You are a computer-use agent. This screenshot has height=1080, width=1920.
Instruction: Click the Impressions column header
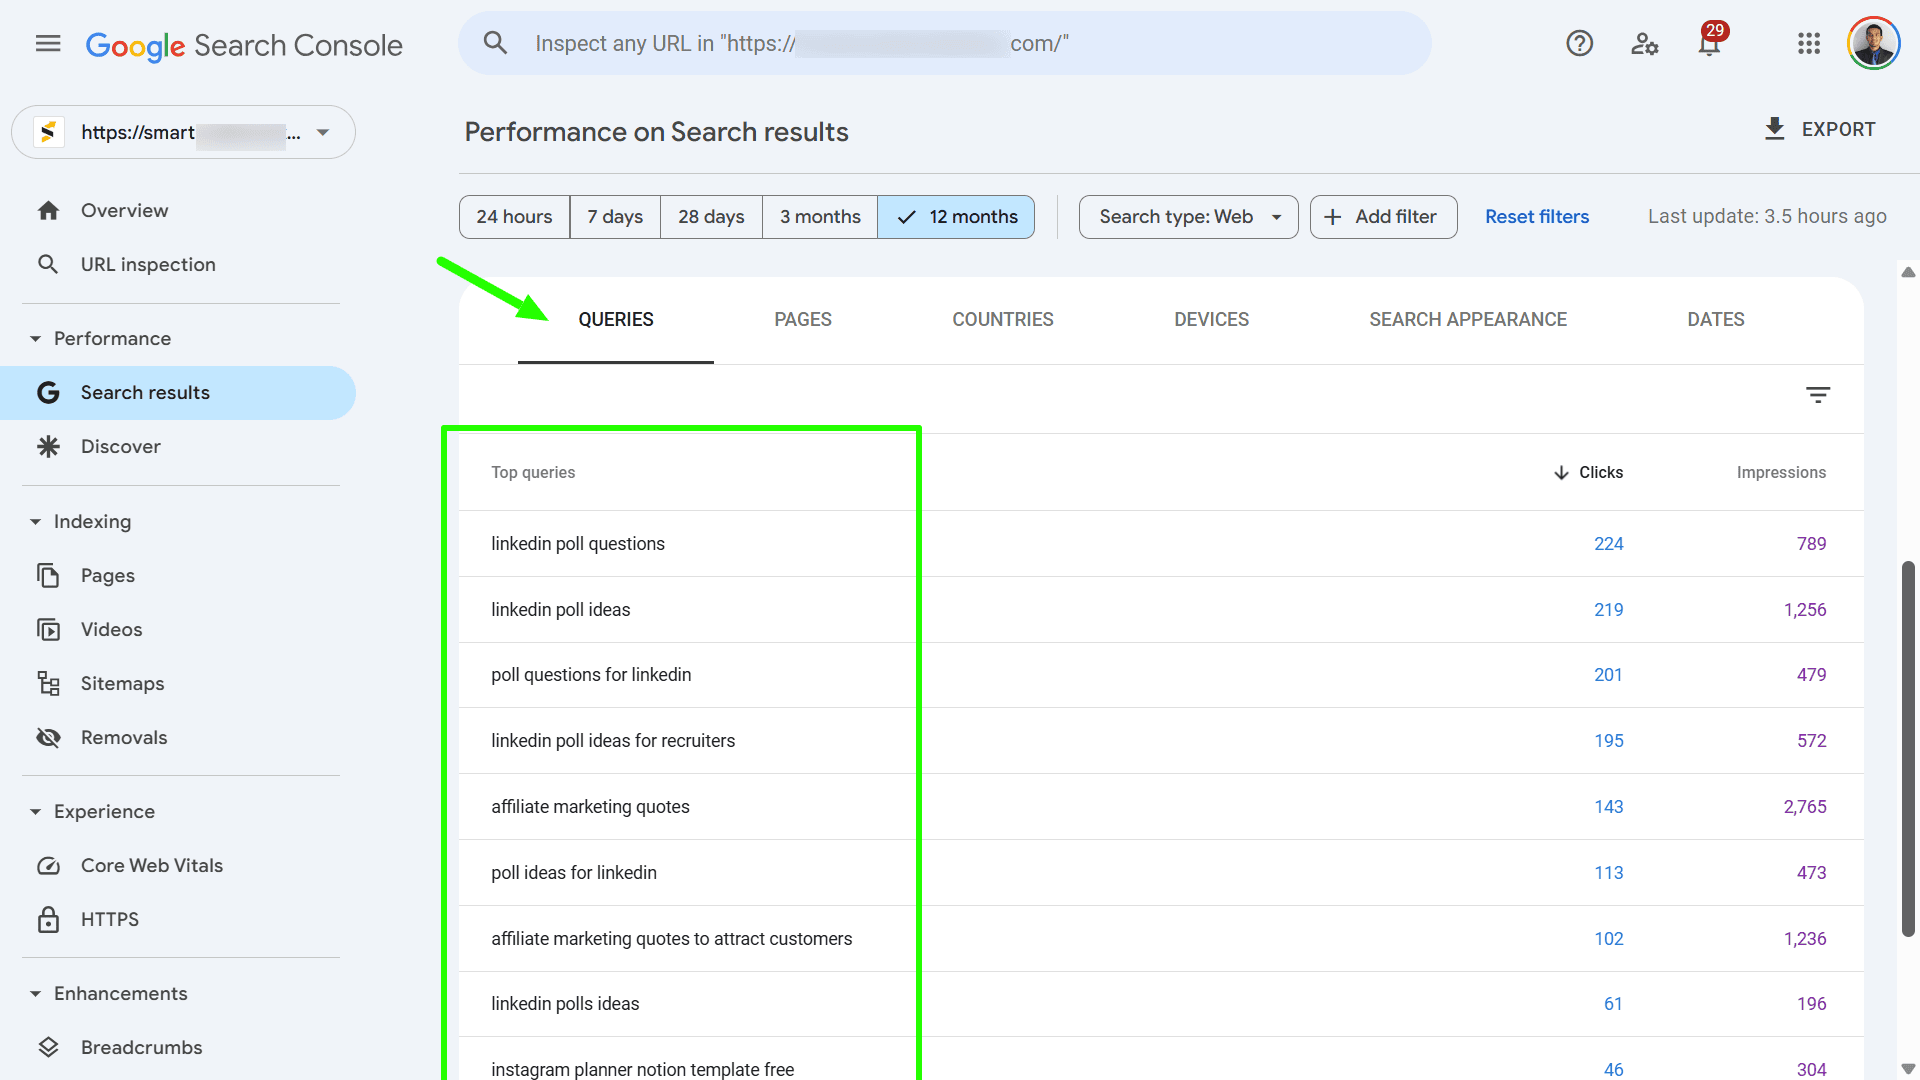point(1781,472)
